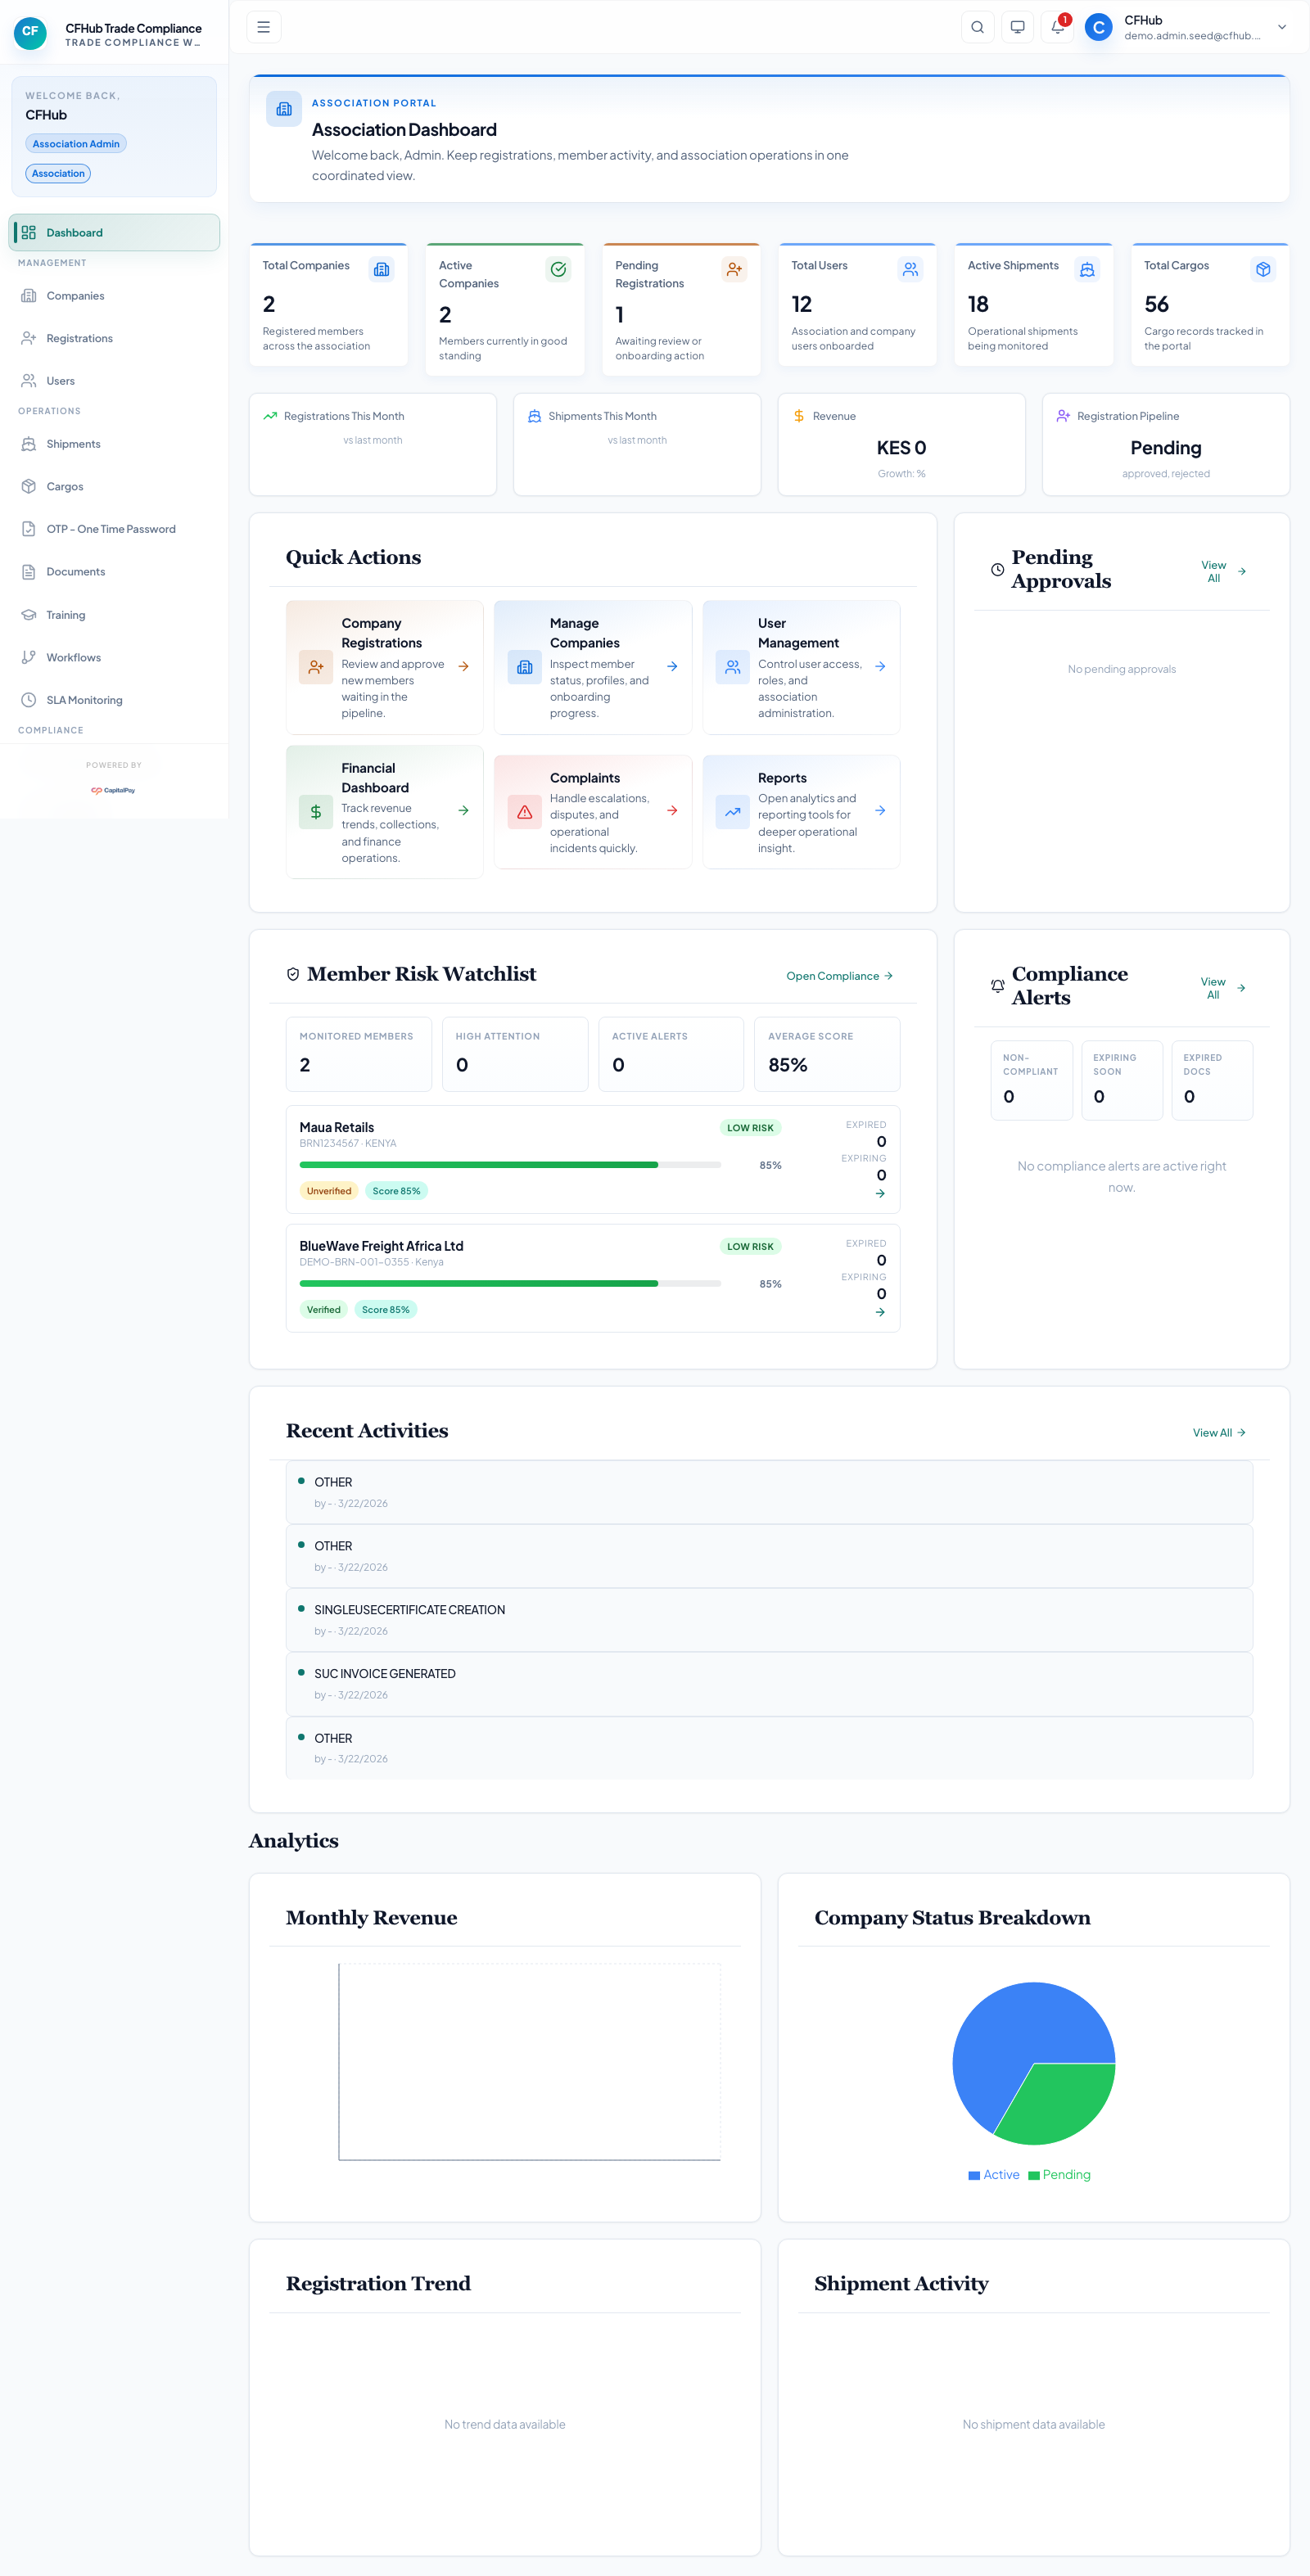Open notifications via the bell icon
Image resolution: width=1310 pixels, height=2576 pixels.
1056,27
